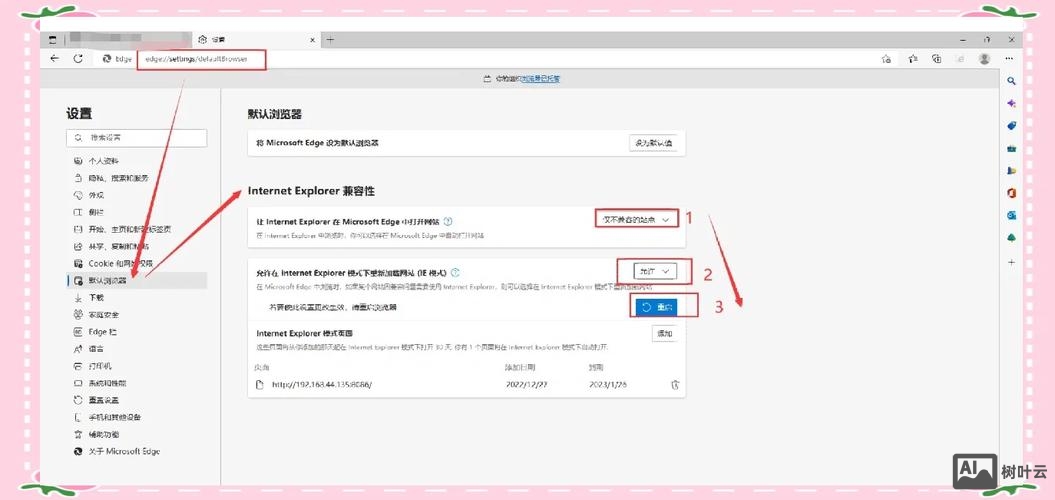Image resolution: width=1055 pixels, height=500 pixels.
Task: Click the "设为默认值" button
Action: pos(653,143)
